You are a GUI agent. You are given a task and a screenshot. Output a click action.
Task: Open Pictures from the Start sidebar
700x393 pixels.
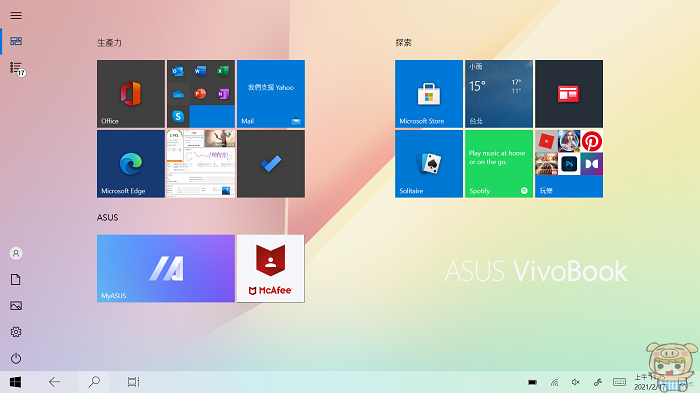point(16,306)
